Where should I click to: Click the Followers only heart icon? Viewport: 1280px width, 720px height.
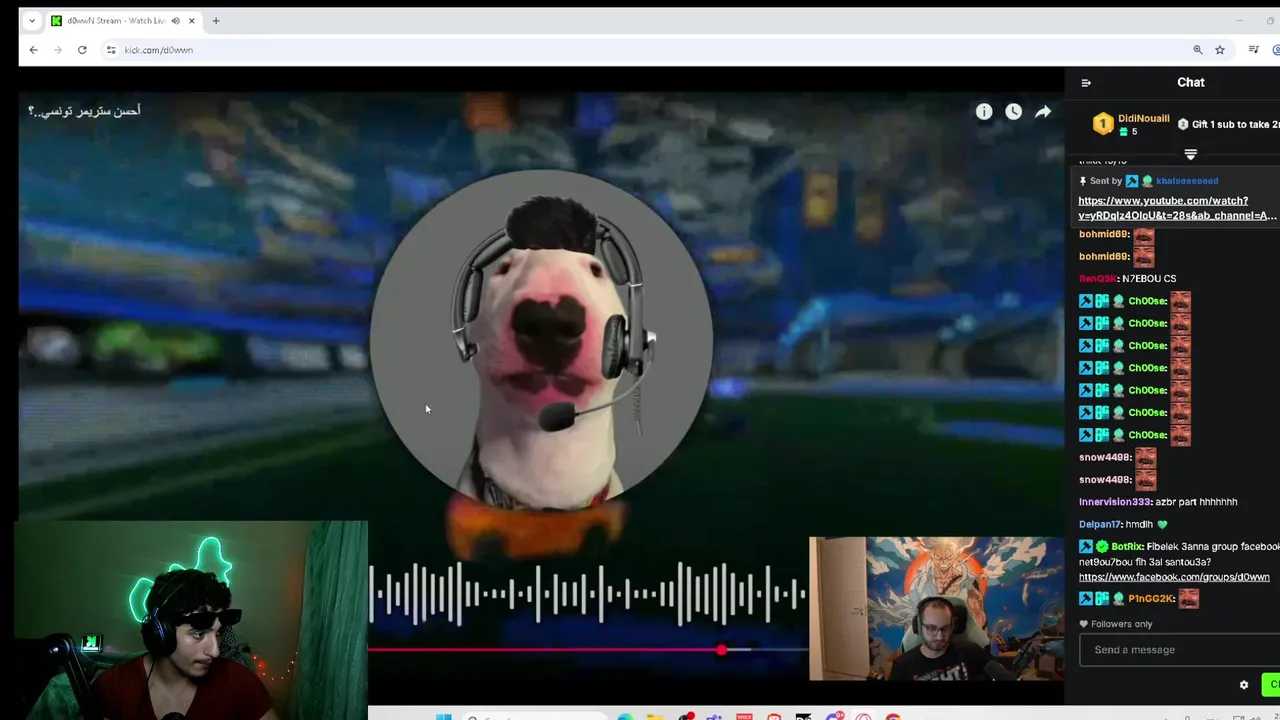tap(1083, 624)
